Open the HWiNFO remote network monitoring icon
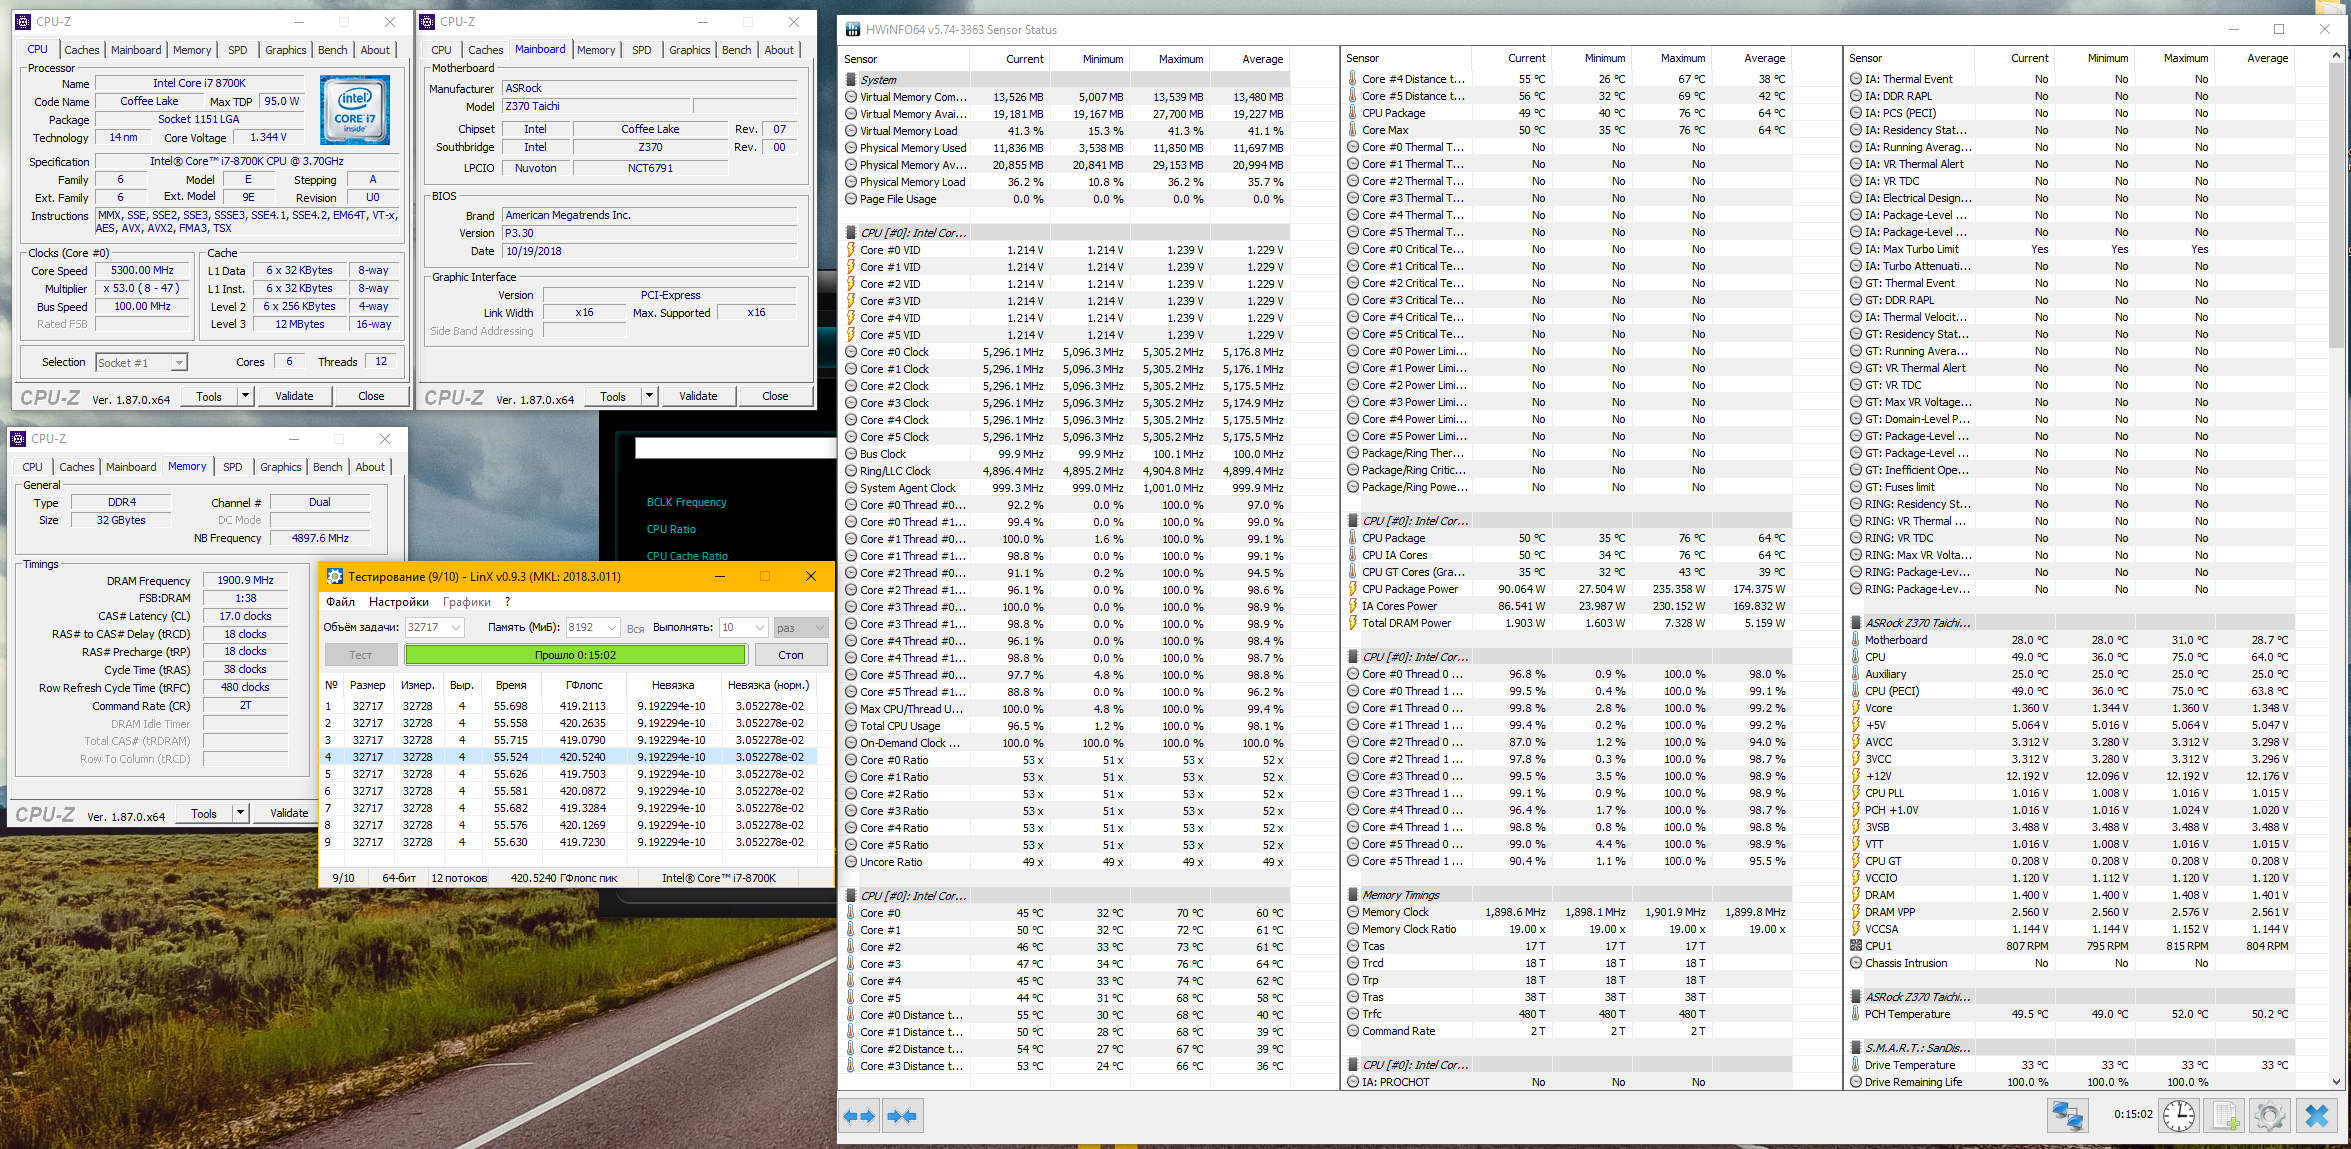 2066,1115
